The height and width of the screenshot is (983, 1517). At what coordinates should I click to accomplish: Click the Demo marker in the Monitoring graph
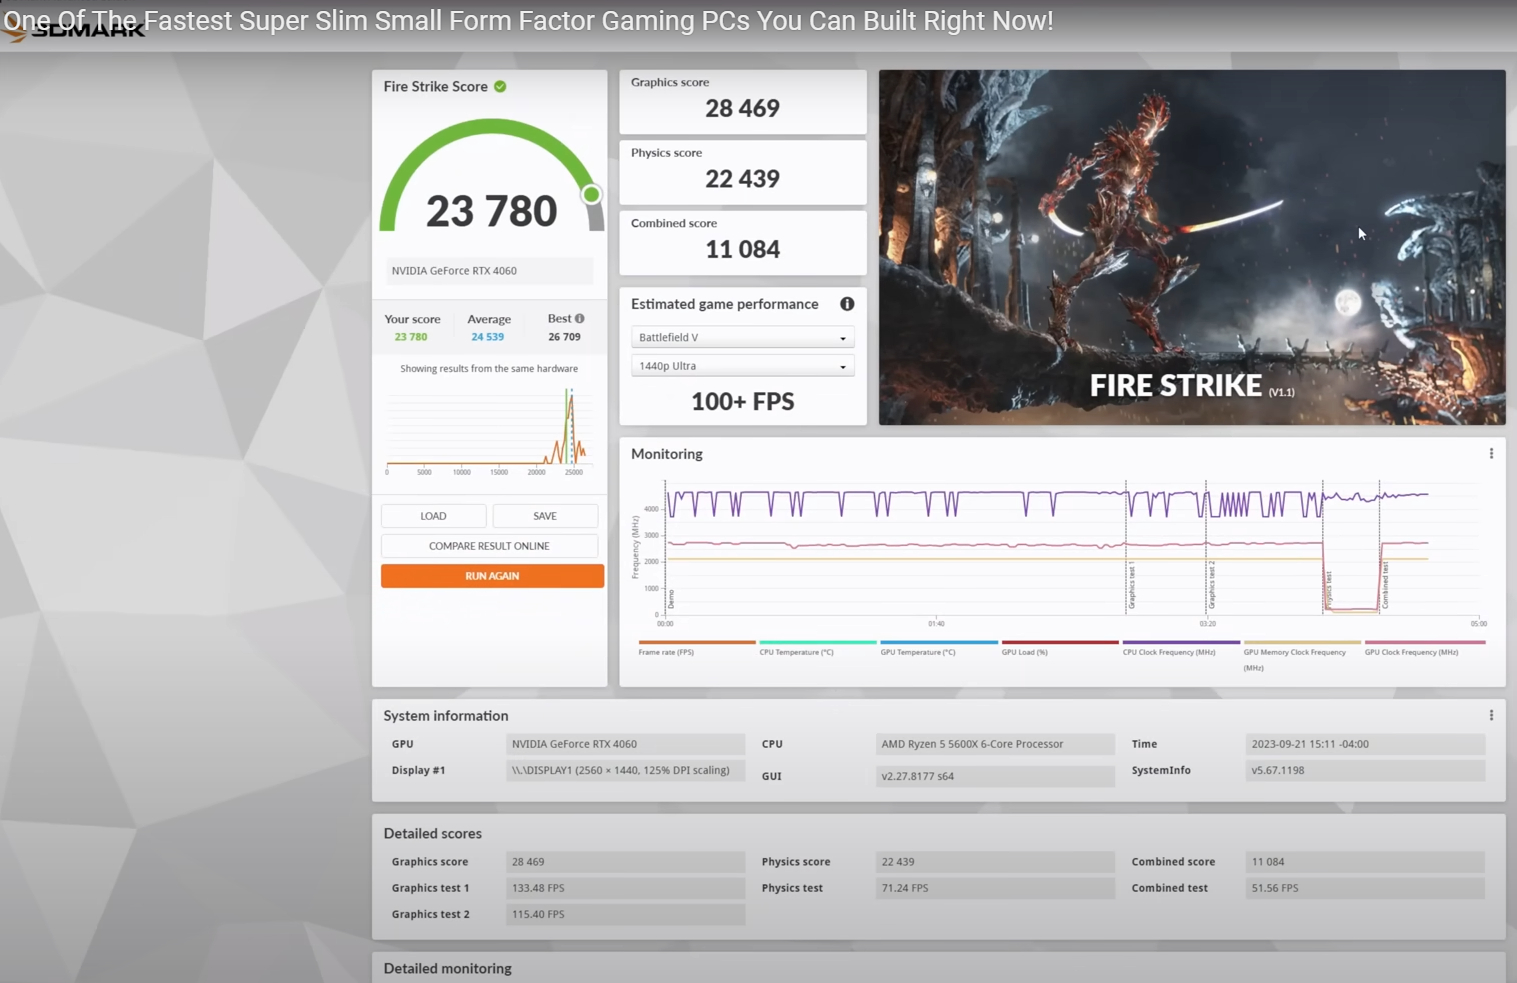click(x=671, y=599)
